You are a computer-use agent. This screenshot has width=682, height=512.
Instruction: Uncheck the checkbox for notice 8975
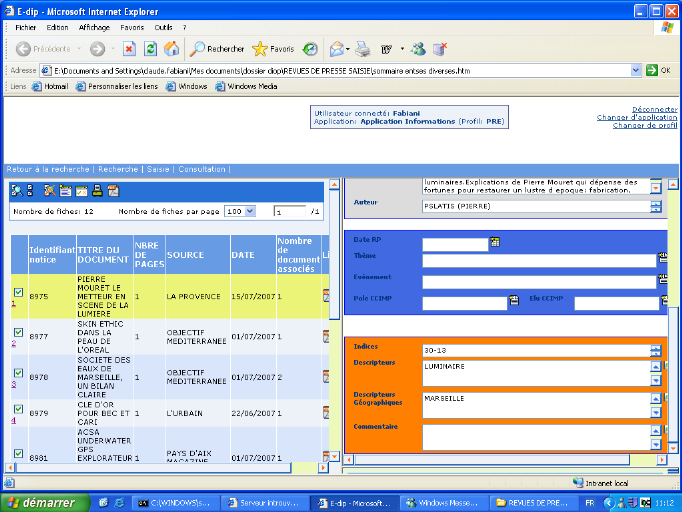[18, 292]
